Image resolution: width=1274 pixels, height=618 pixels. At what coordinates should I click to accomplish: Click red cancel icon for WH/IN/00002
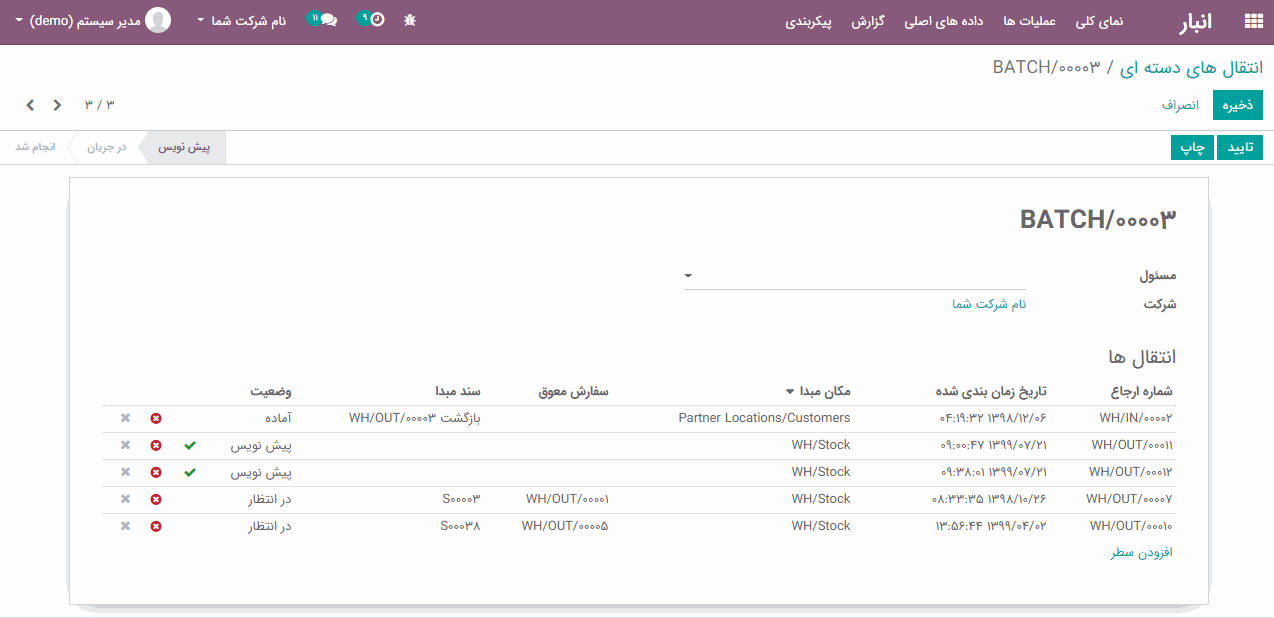point(156,418)
